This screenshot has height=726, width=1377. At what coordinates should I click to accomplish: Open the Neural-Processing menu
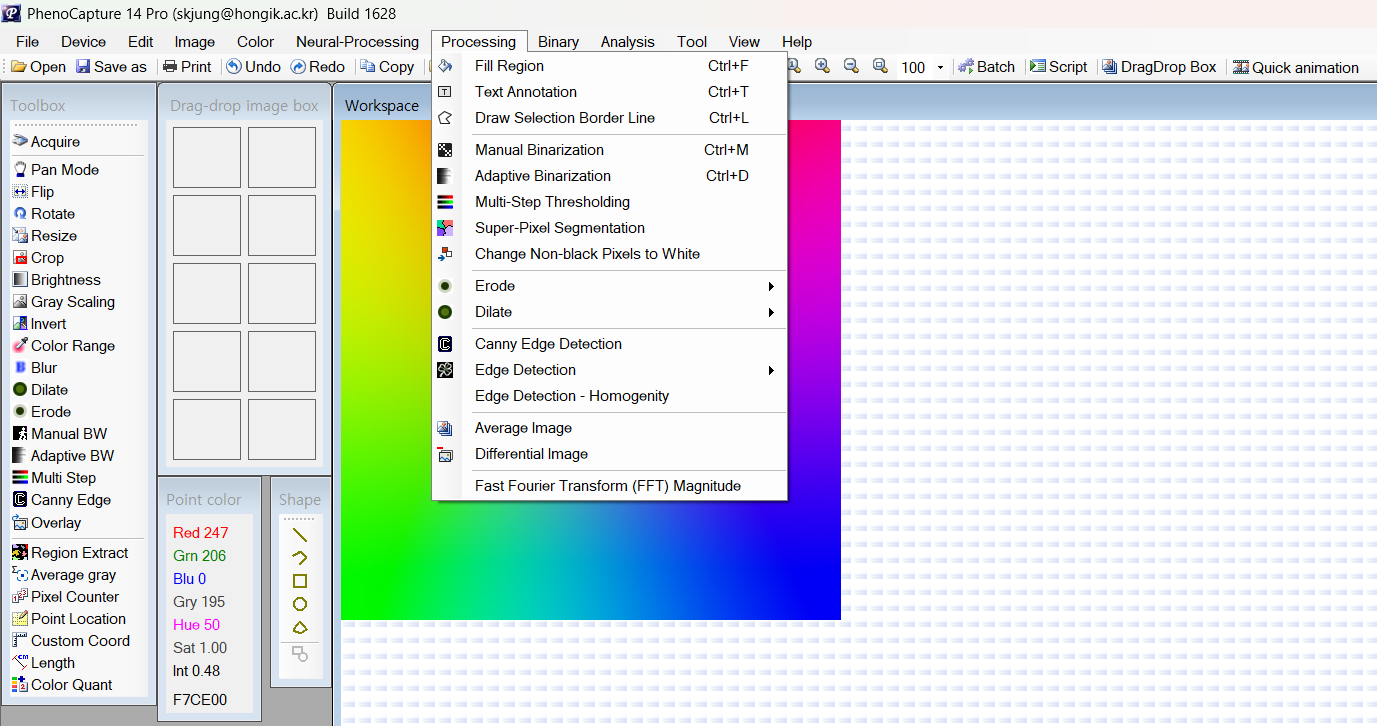pyautogui.click(x=357, y=42)
